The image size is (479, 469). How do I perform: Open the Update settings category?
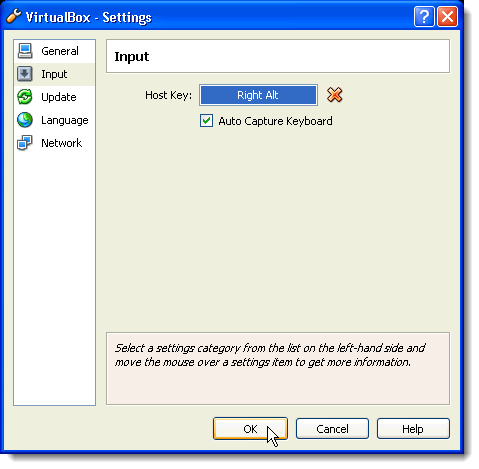coord(55,97)
